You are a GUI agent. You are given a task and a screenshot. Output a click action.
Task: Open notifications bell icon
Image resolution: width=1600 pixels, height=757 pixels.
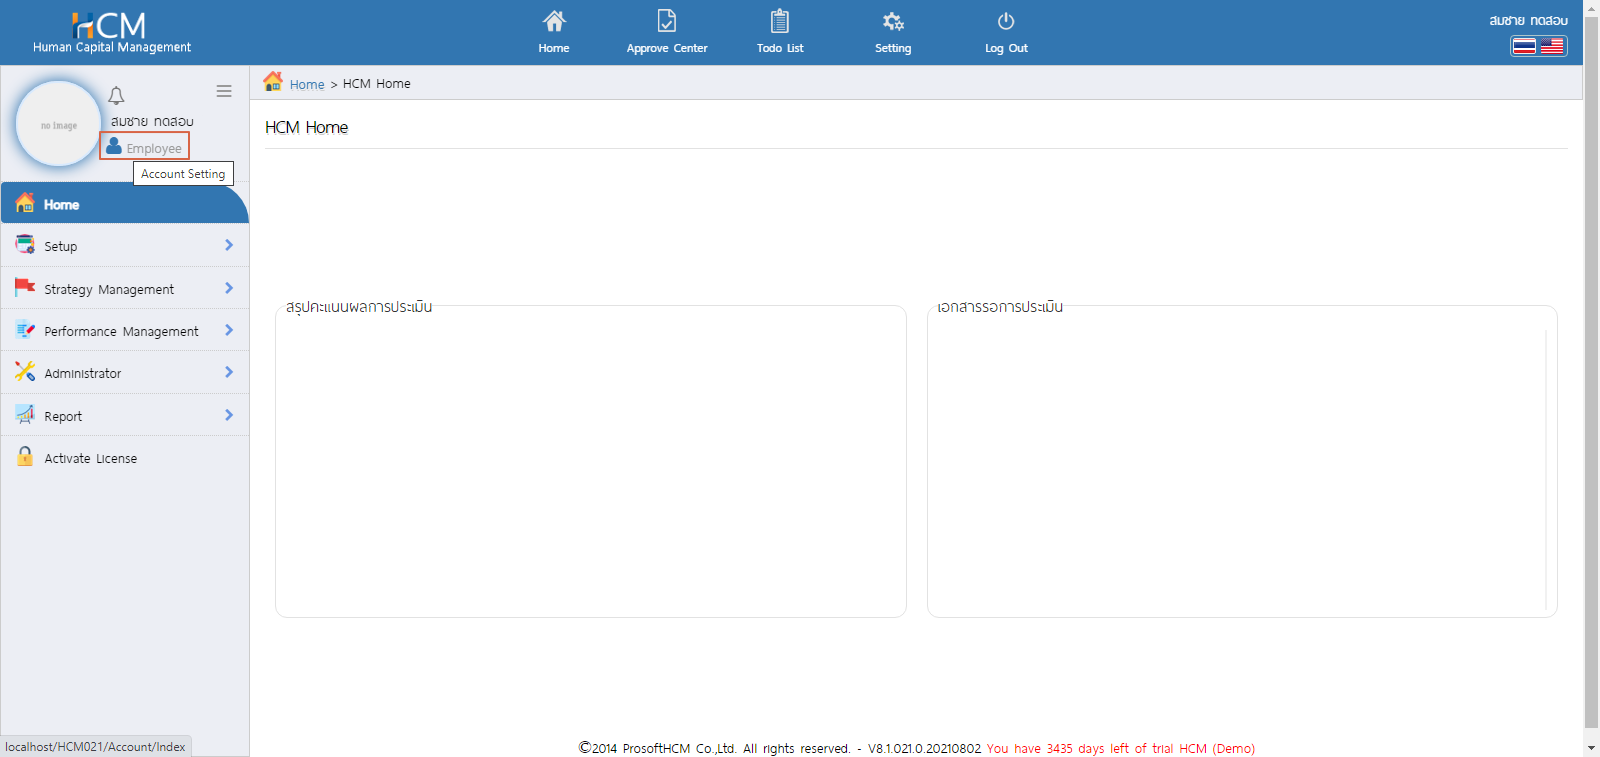coord(116,96)
